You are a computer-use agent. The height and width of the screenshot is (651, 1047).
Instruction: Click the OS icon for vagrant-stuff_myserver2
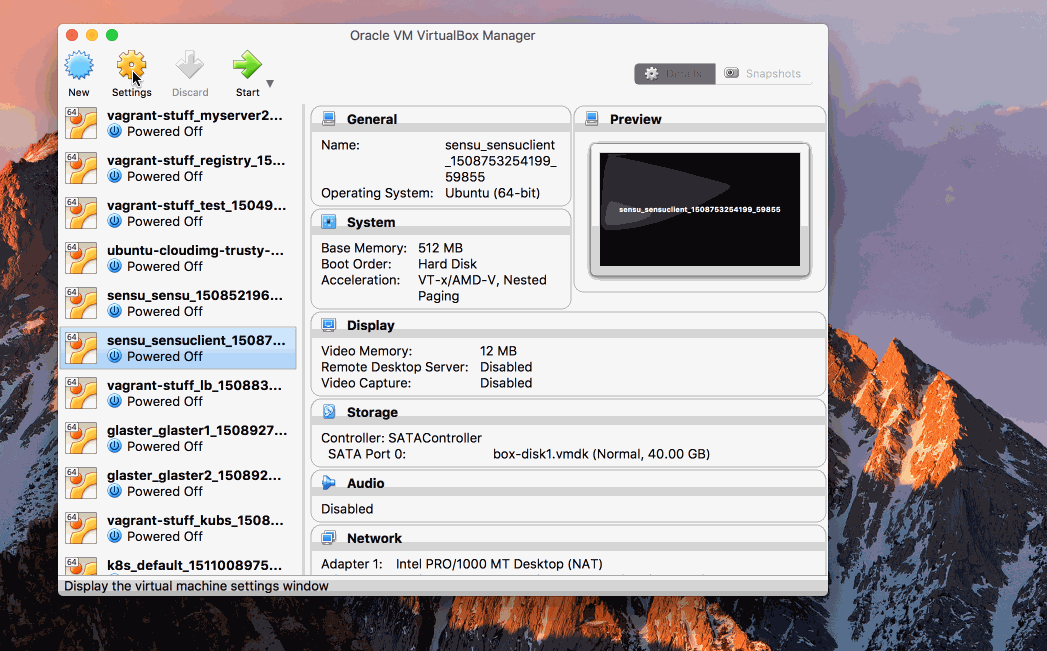tap(81, 123)
